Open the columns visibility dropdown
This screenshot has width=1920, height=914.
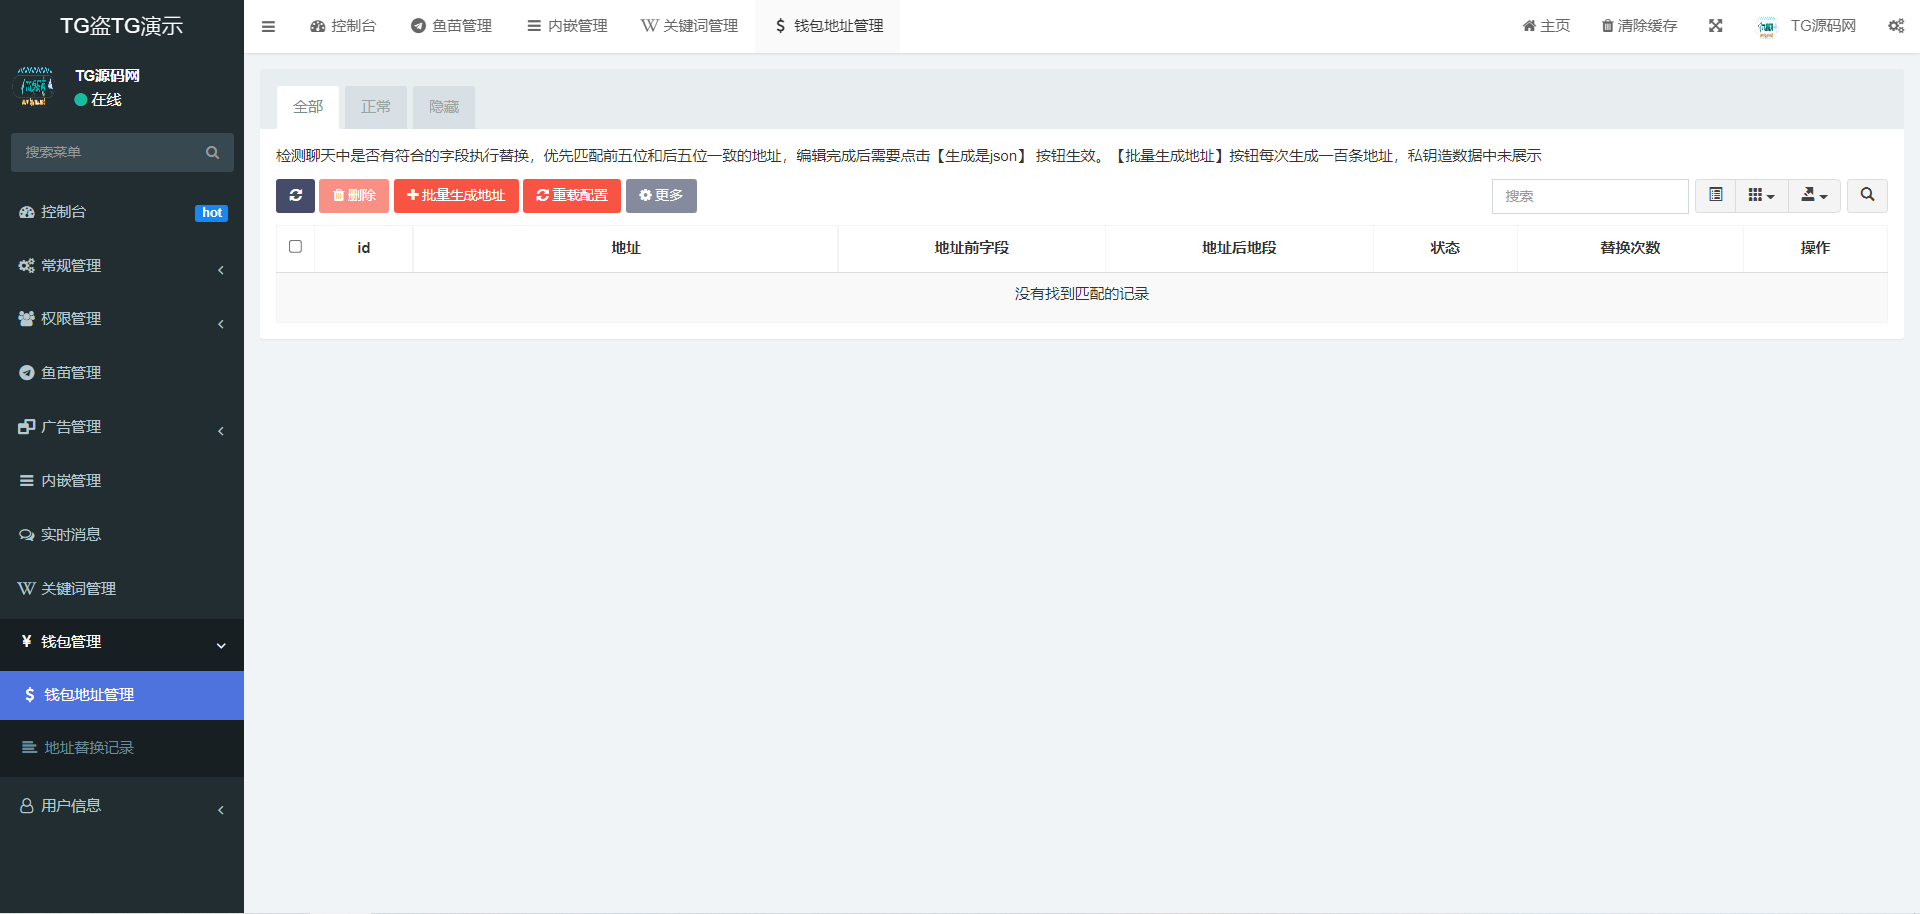(1761, 196)
